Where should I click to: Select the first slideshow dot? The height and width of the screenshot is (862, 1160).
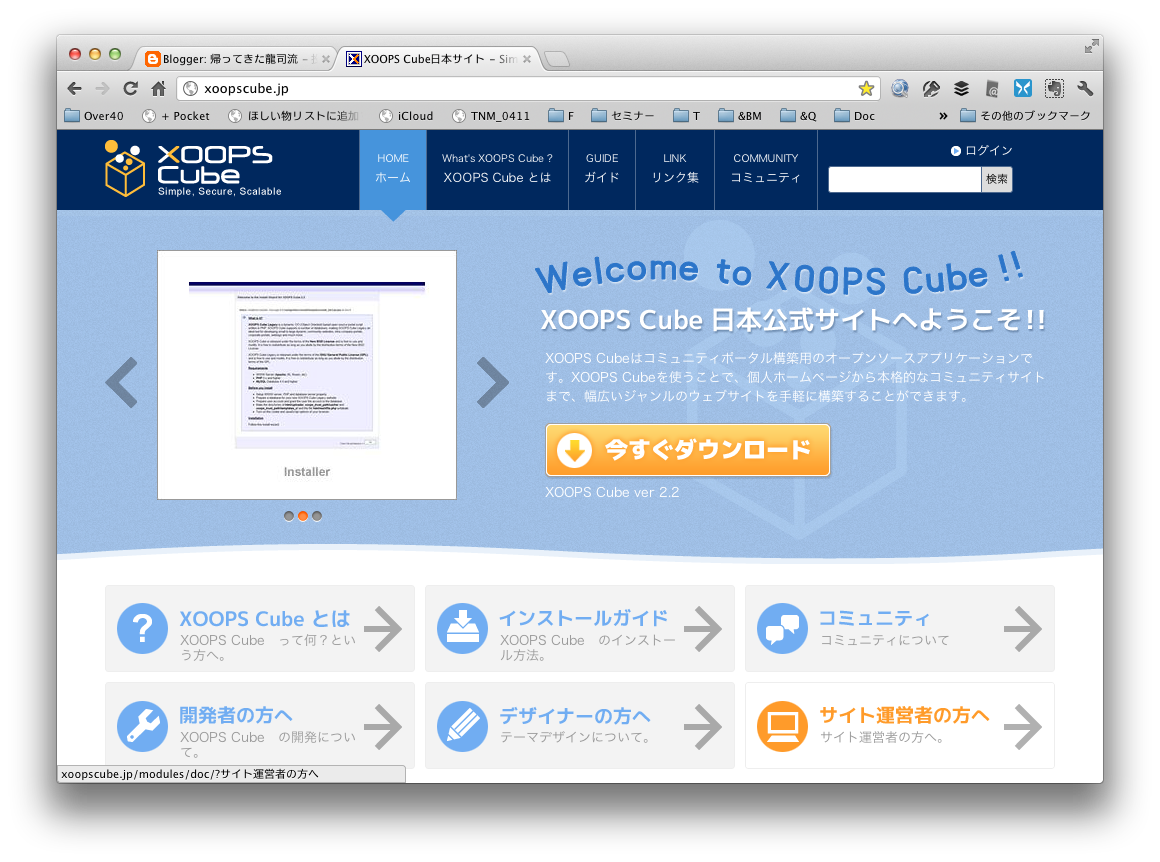pos(289,516)
